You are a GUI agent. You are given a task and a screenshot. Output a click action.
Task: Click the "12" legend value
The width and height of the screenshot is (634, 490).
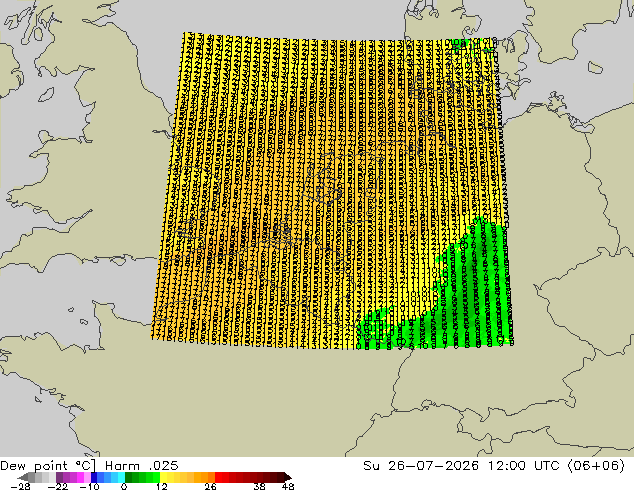[161, 486]
